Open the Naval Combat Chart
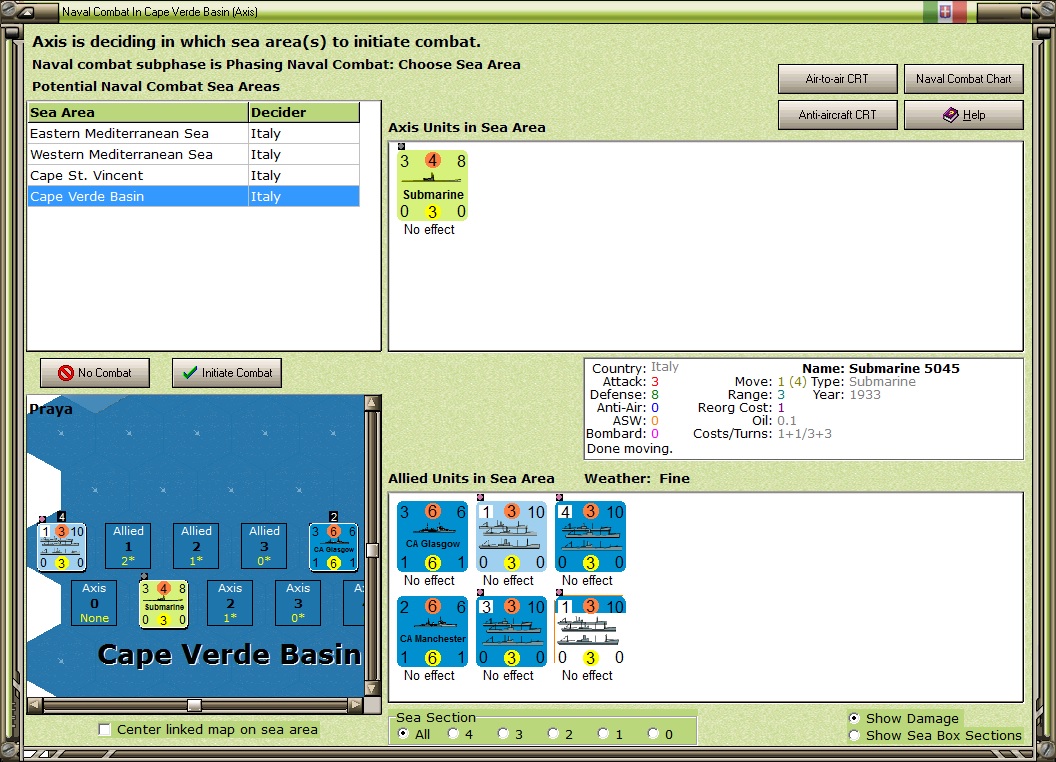 pyautogui.click(x=964, y=79)
